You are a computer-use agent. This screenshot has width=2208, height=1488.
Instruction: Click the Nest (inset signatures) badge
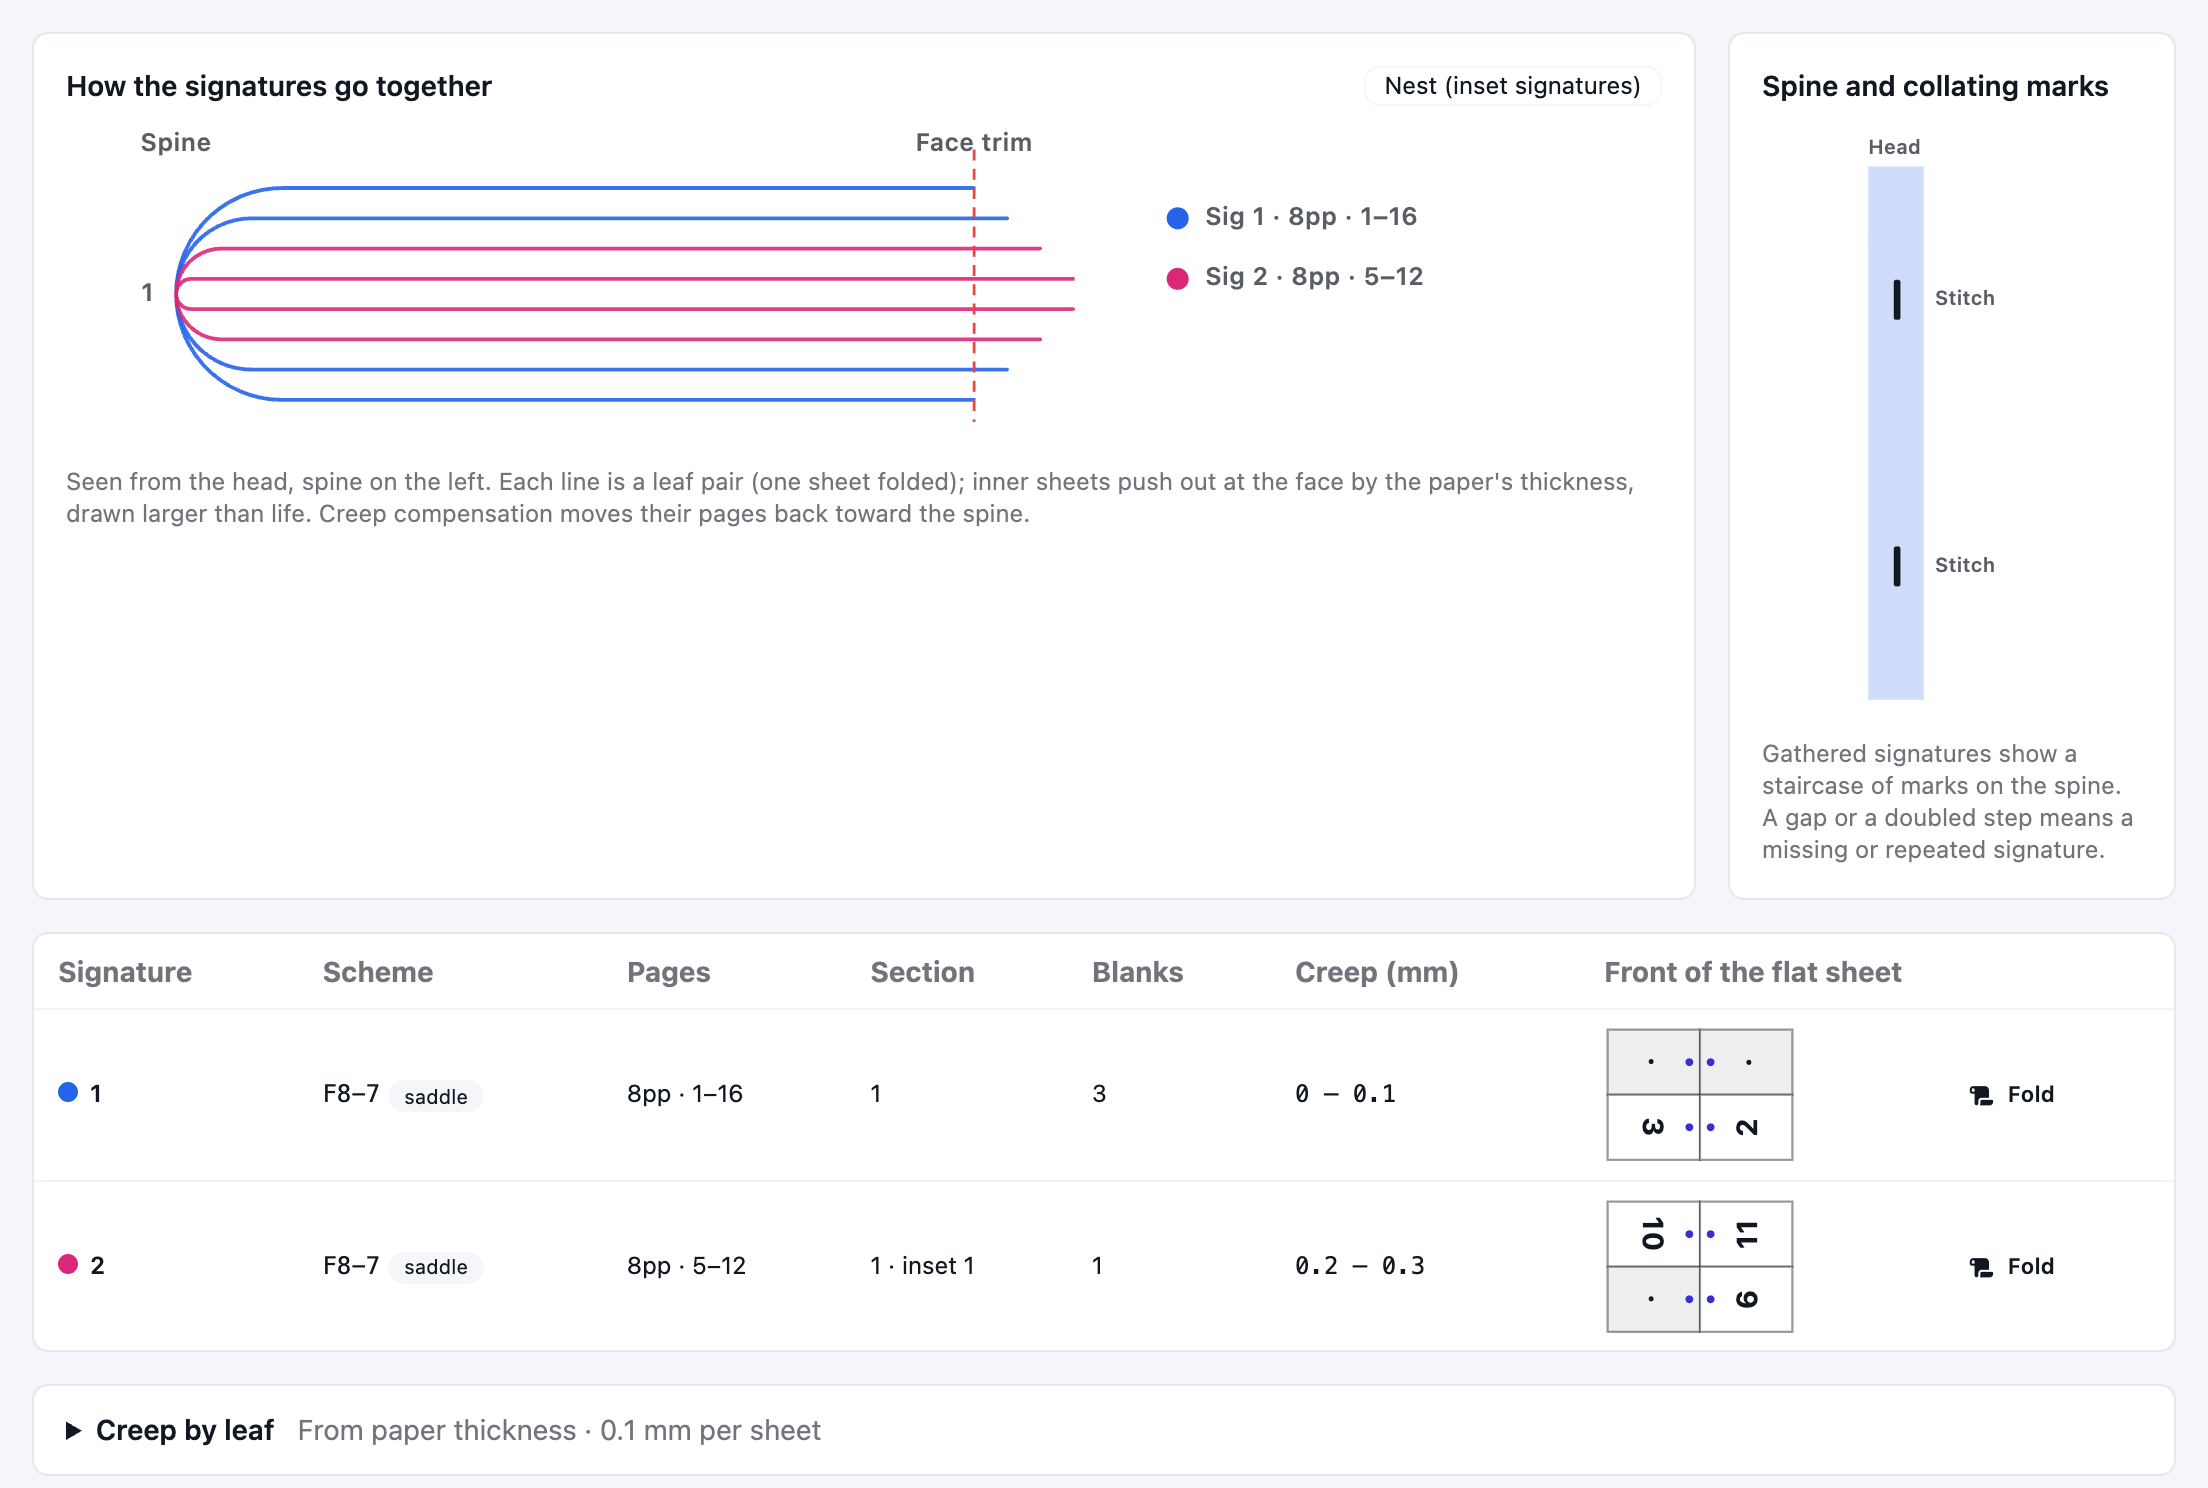[x=1512, y=86]
